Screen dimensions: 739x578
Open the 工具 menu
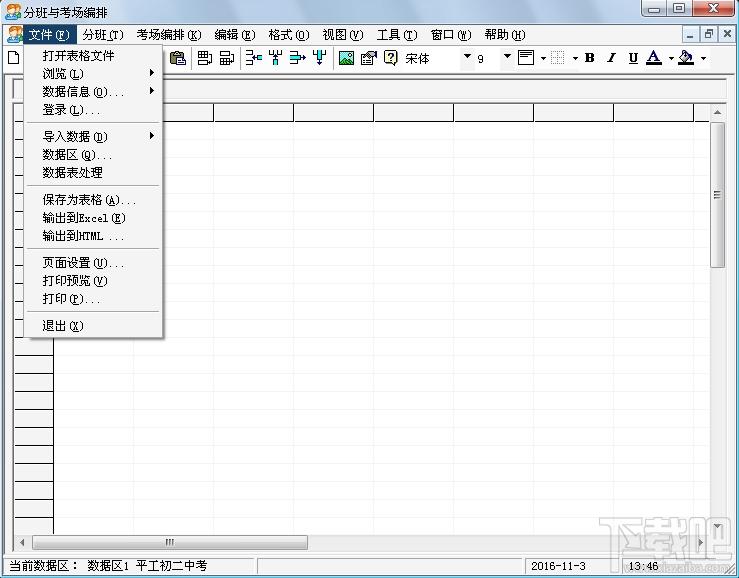(397, 34)
